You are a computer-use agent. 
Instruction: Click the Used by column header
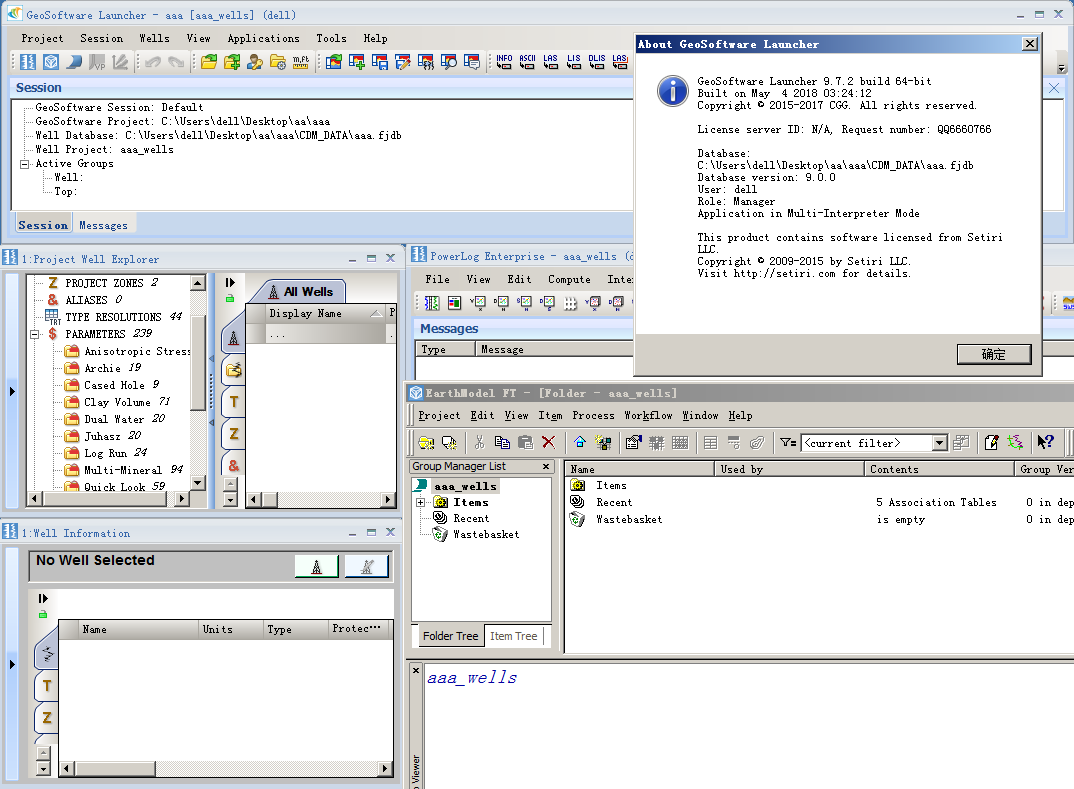pyautogui.click(x=789, y=468)
